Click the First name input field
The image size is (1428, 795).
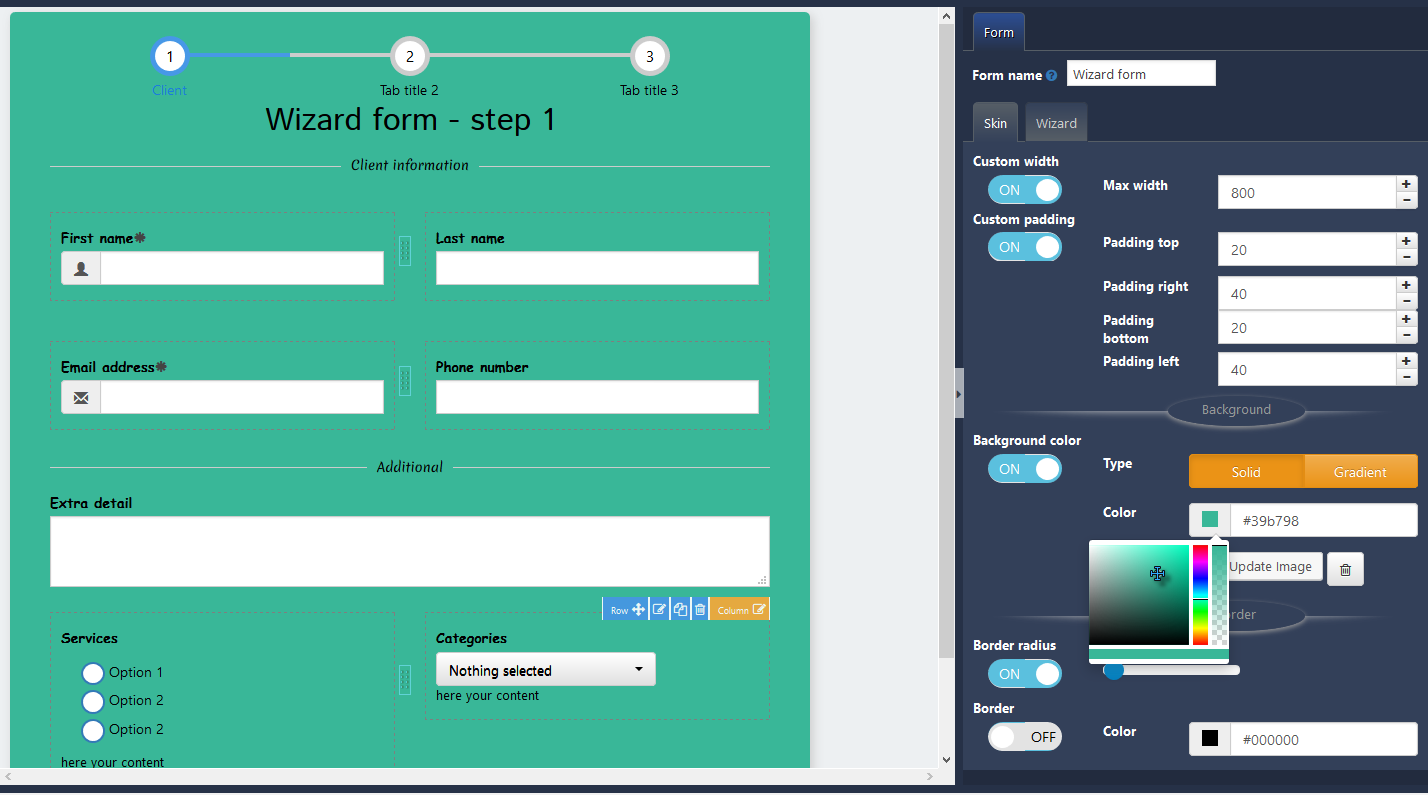point(242,268)
